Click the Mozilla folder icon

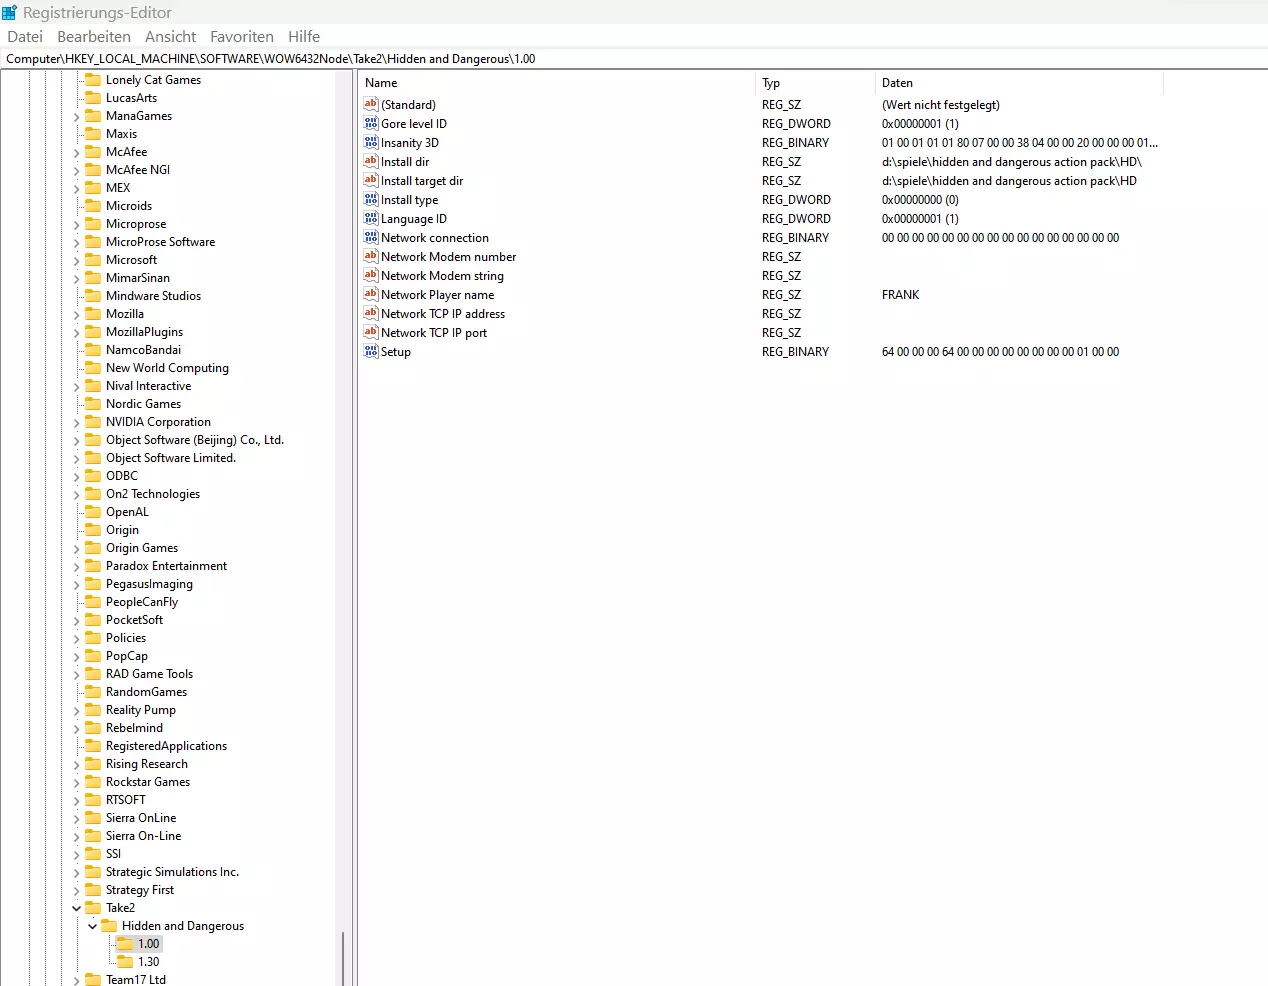93,313
